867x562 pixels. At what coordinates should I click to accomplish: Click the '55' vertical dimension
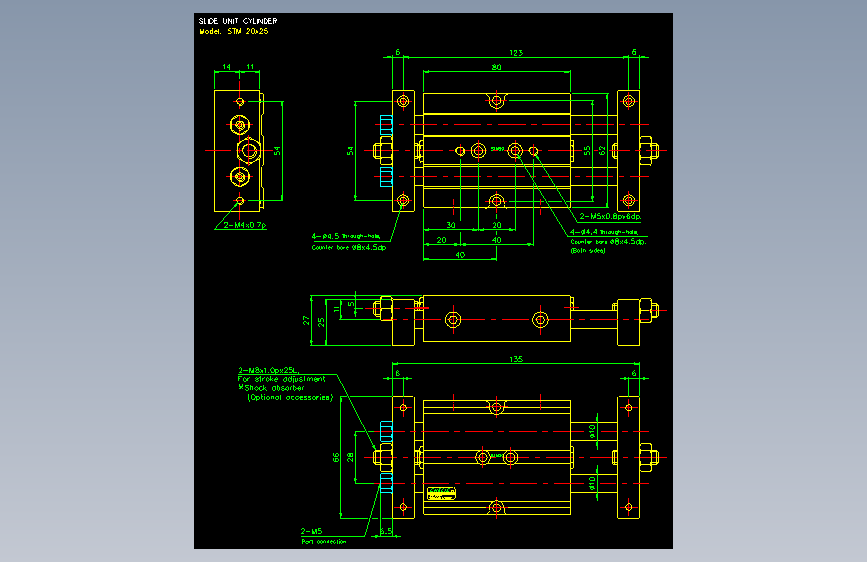(587, 150)
